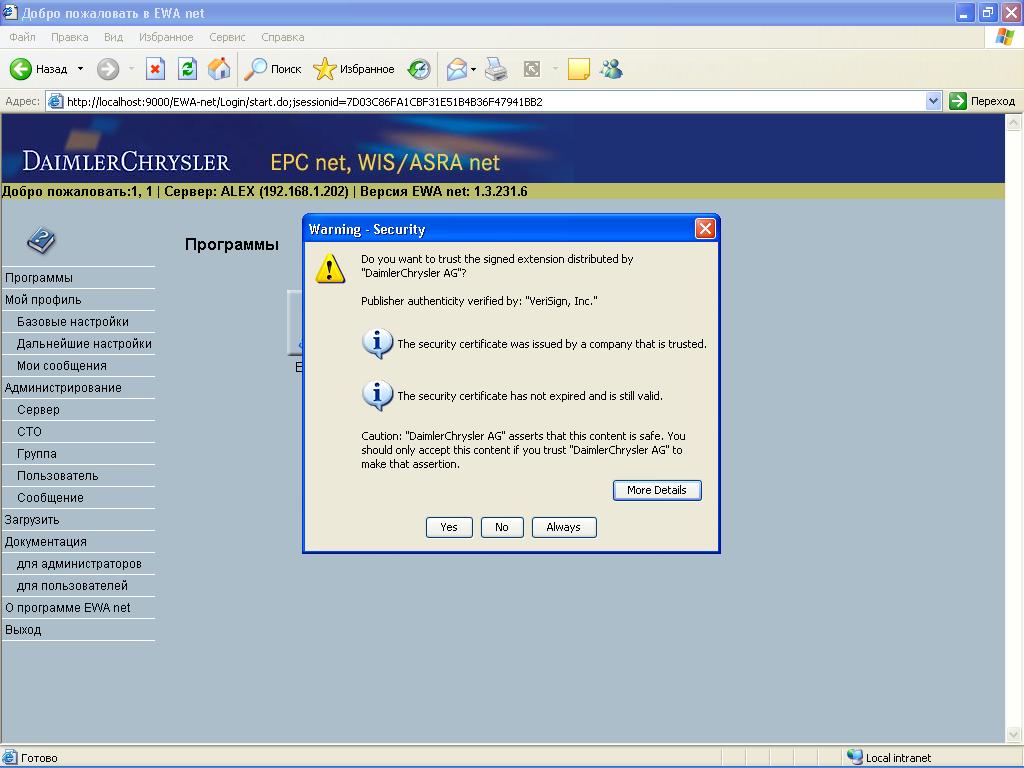Click the Local intranet zone icon

pos(854,757)
